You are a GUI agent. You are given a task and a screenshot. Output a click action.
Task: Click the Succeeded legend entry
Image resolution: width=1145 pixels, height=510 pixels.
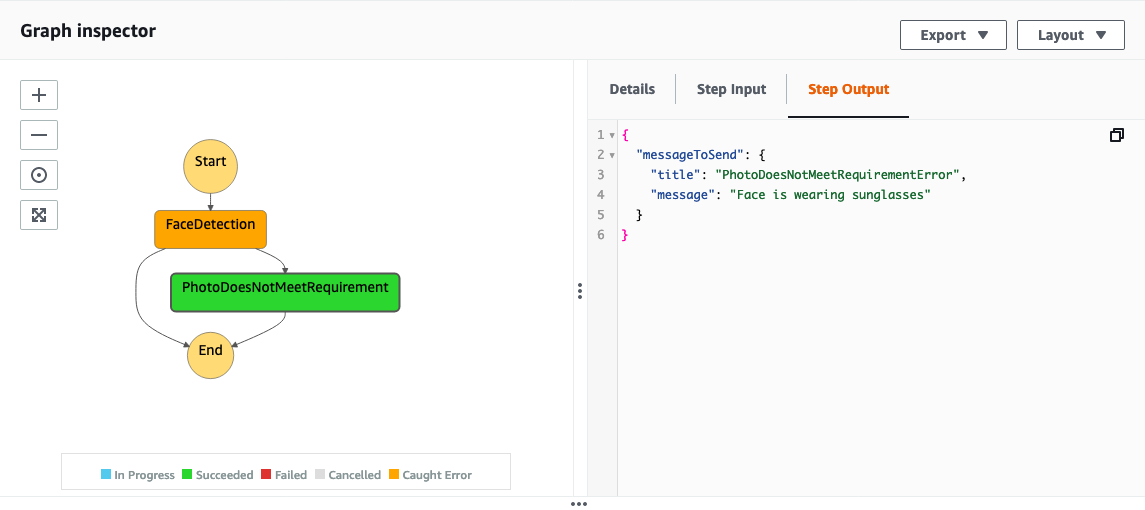click(218, 475)
